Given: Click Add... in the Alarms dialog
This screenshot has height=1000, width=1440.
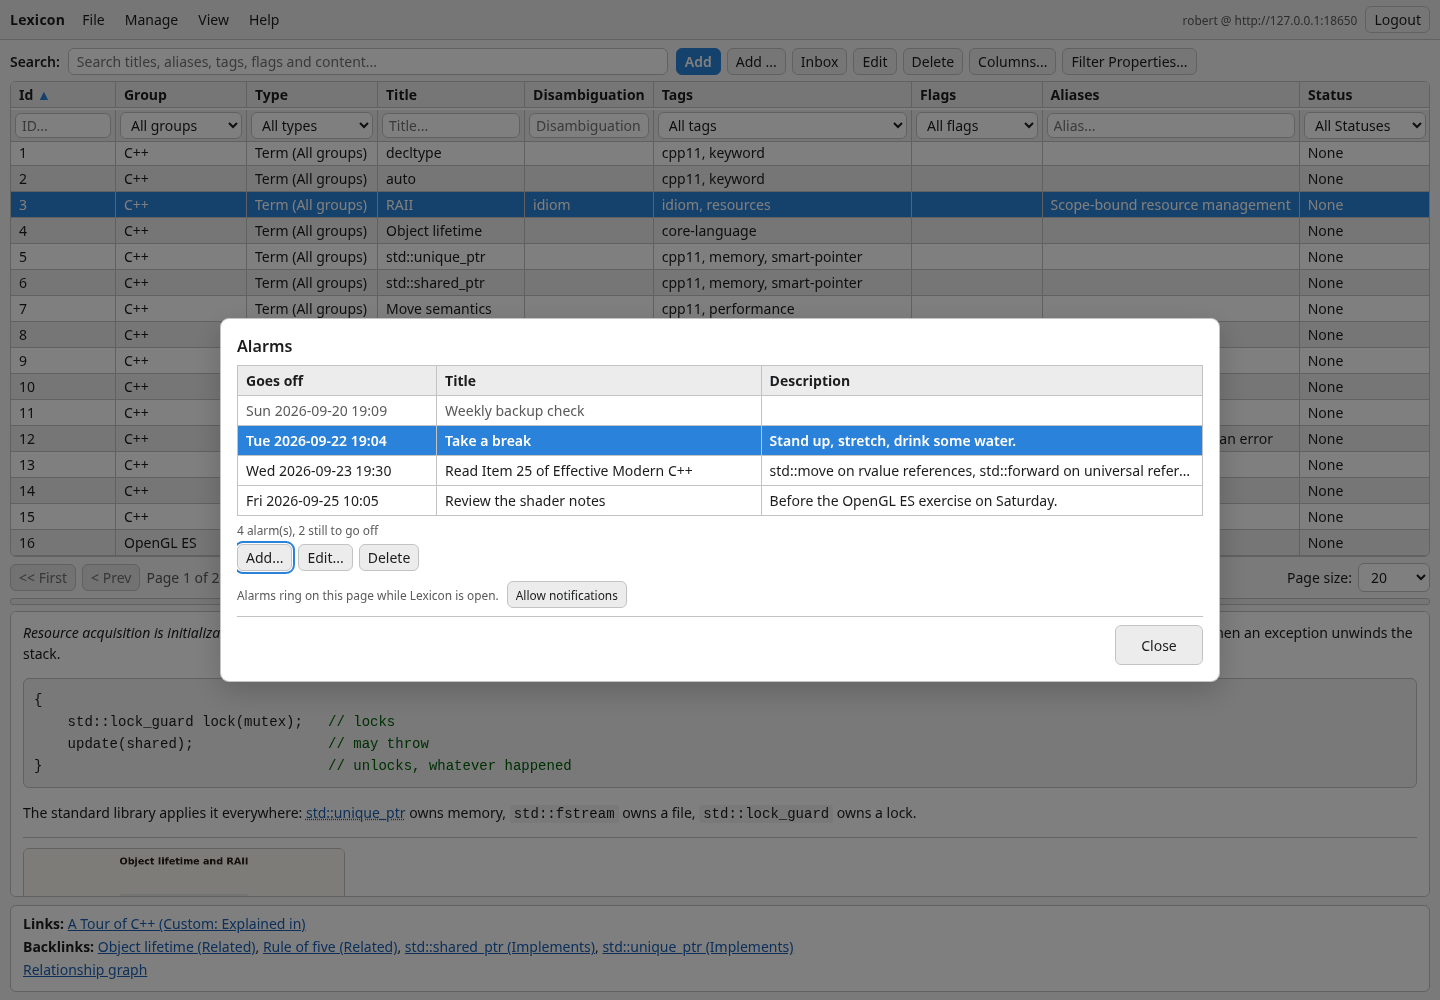Looking at the screenshot, I should [265, 558].
